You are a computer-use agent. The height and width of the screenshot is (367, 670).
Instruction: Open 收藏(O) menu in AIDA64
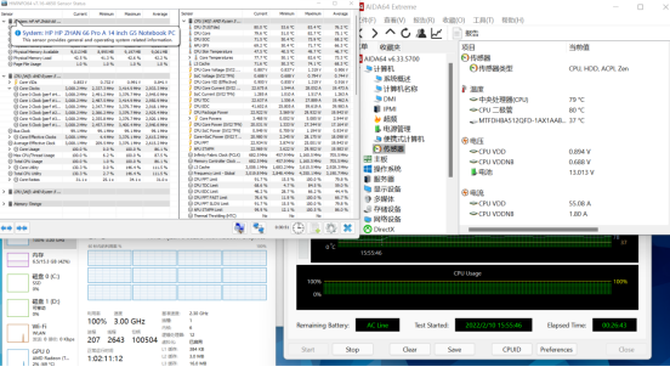point(453,20)
